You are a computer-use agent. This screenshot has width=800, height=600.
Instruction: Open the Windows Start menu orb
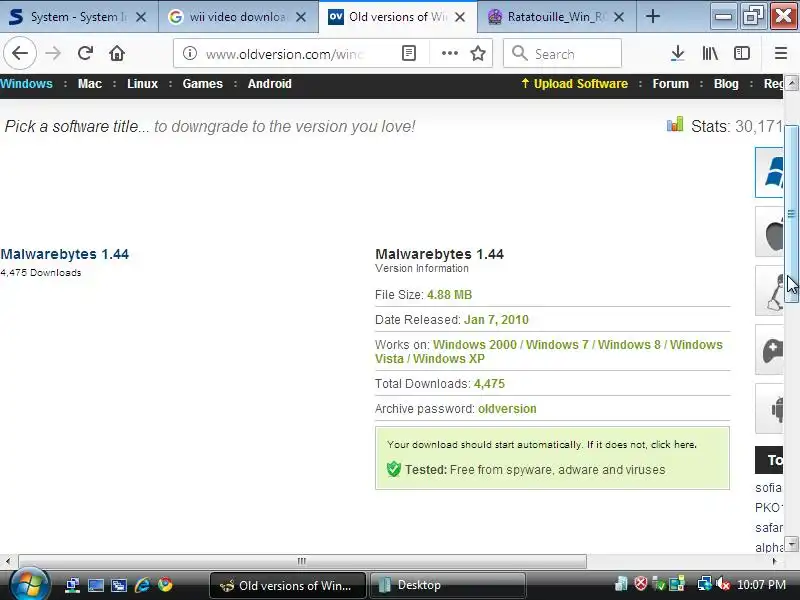click(30, 584)
